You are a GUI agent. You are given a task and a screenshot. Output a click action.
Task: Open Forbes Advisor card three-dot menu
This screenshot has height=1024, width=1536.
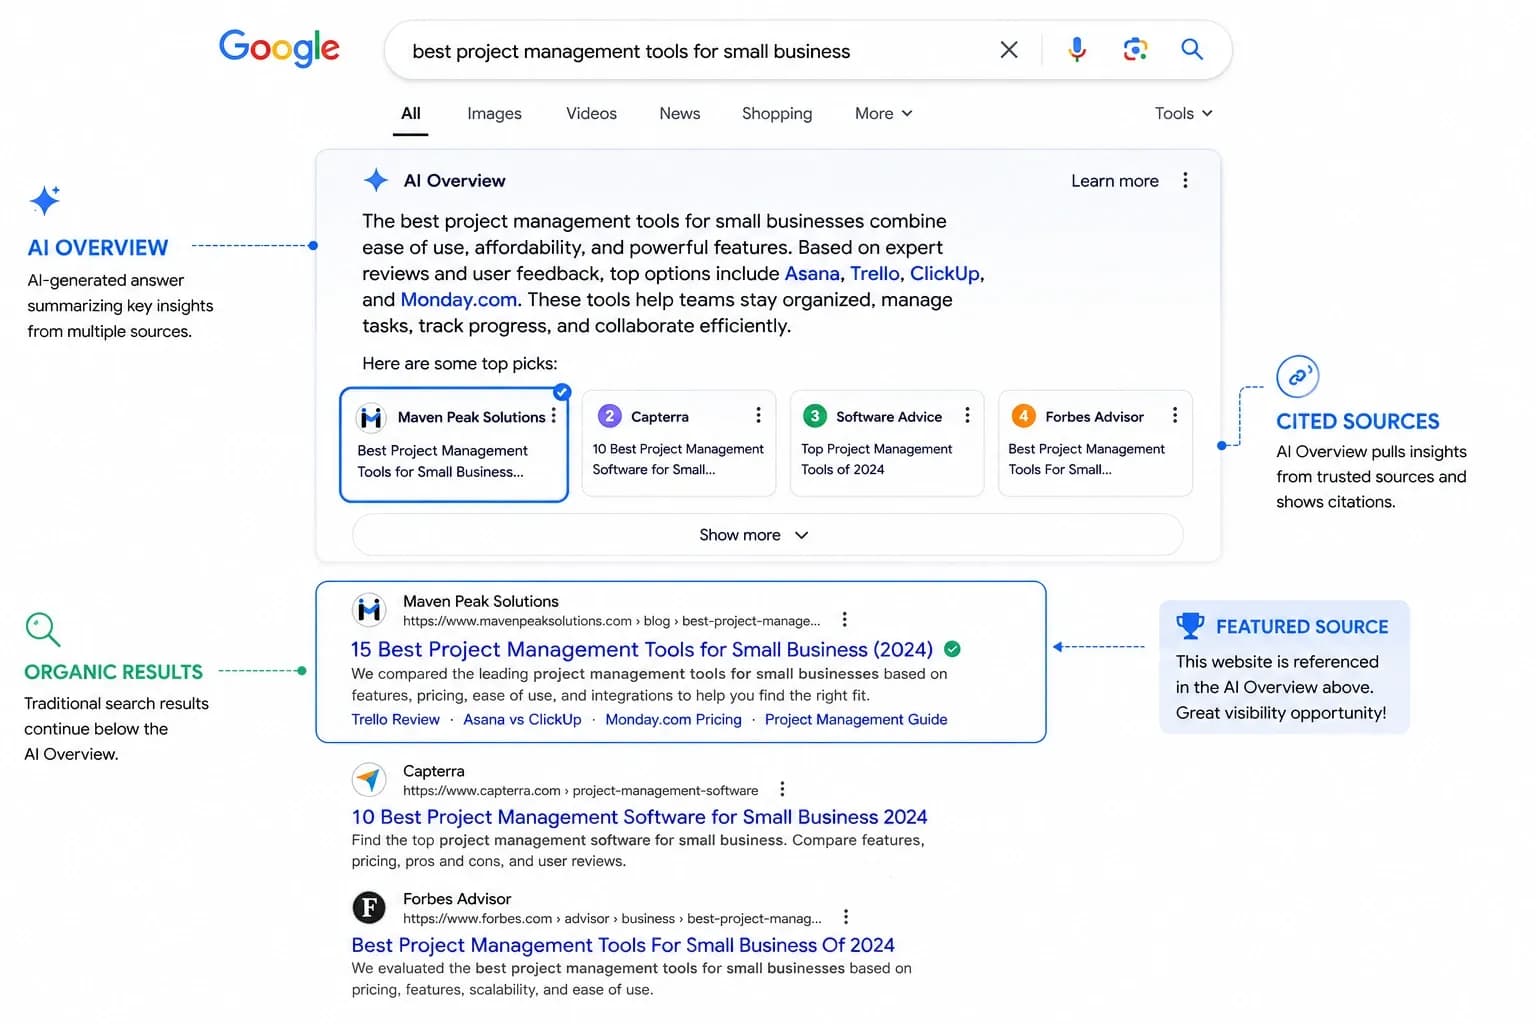[x=1175, y=415]
